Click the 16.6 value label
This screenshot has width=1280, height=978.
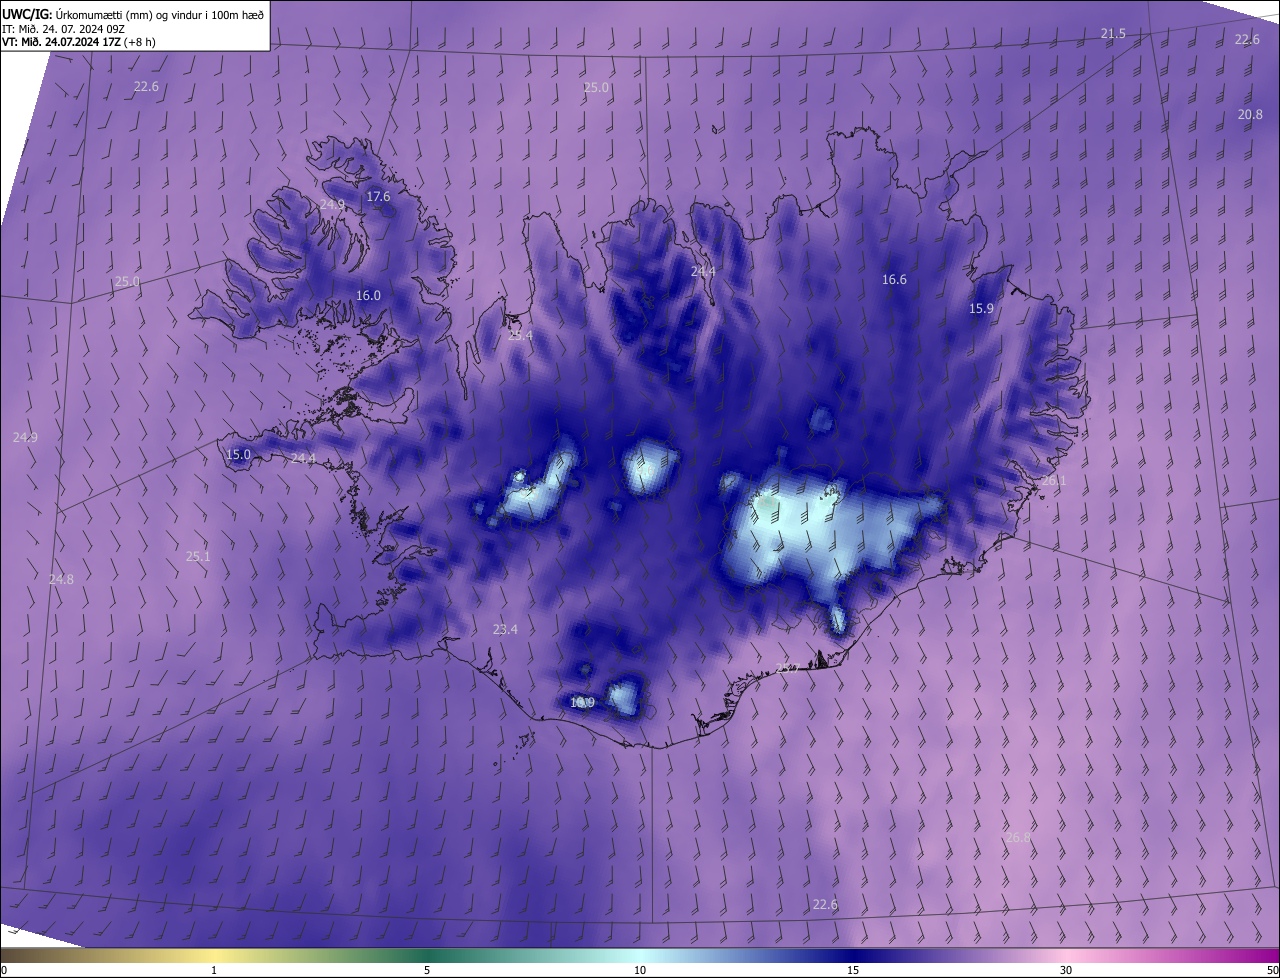click(x=894, y=279)
